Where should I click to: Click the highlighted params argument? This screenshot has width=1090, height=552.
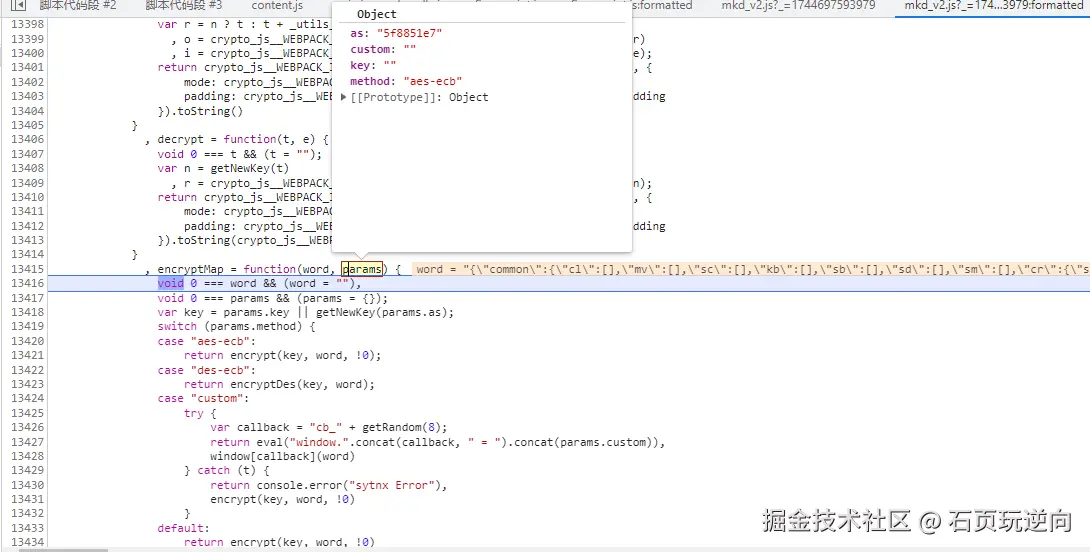361,269
